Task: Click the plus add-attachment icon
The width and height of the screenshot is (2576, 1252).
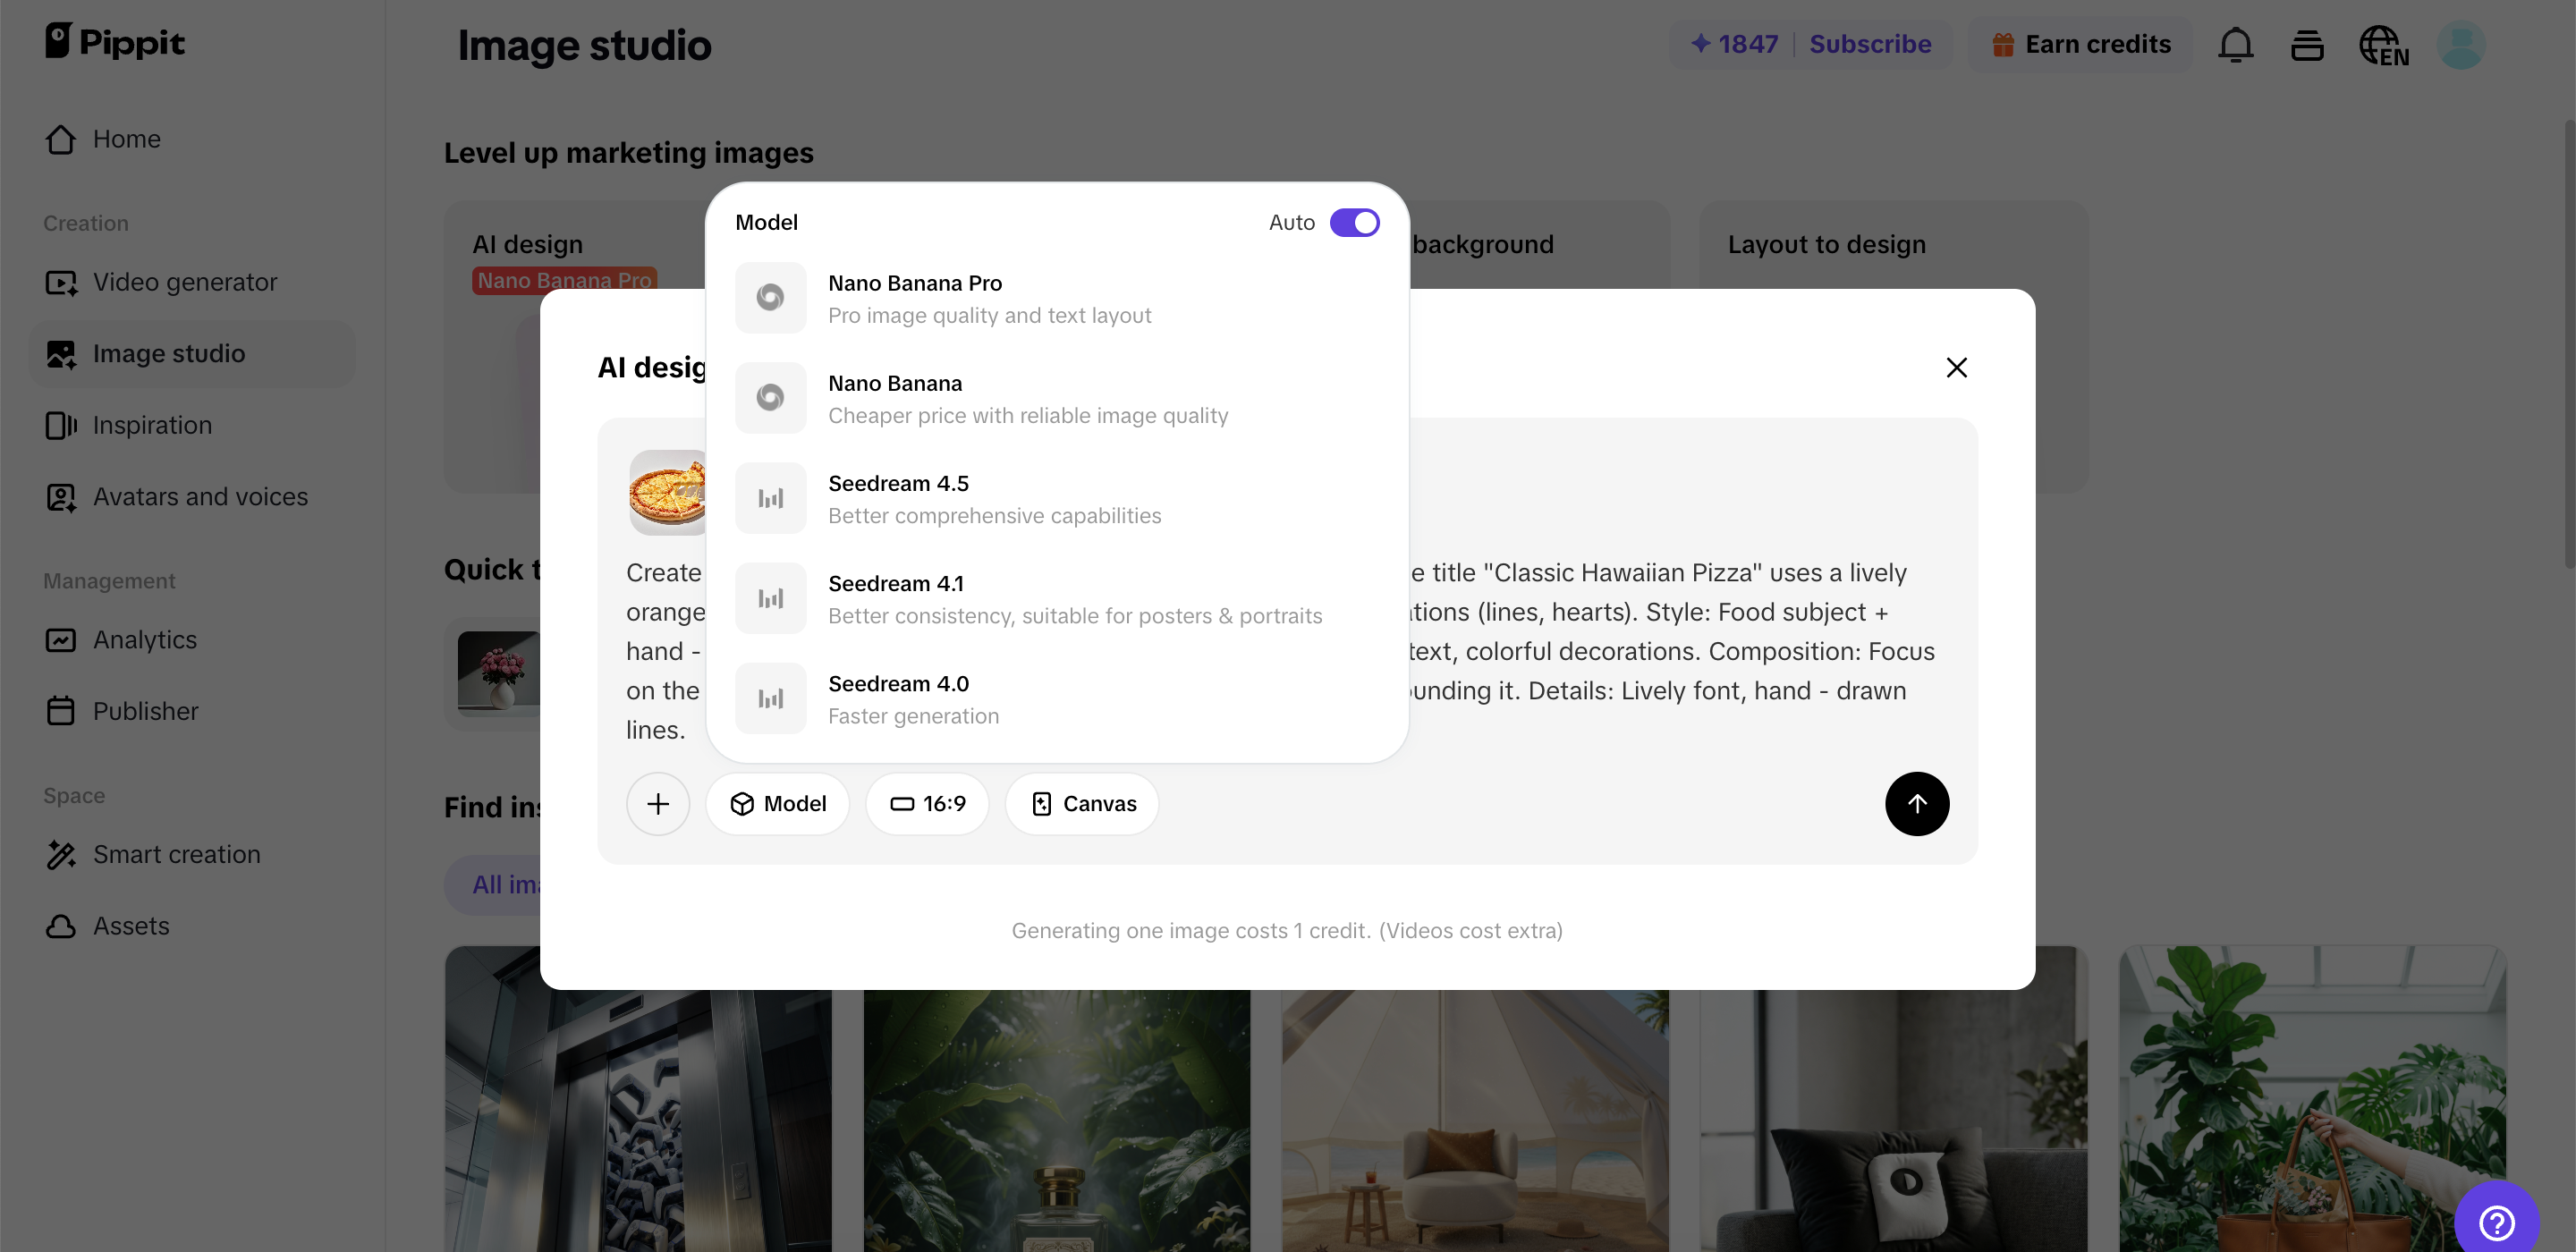Action: pos(657,803)
